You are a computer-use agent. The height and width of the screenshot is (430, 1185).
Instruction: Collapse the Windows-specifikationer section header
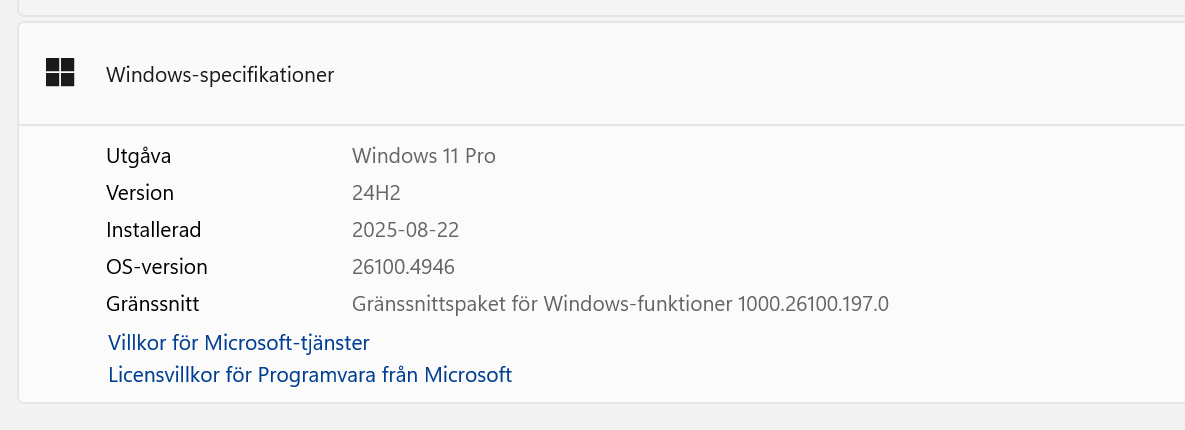[x=602, y=74]
